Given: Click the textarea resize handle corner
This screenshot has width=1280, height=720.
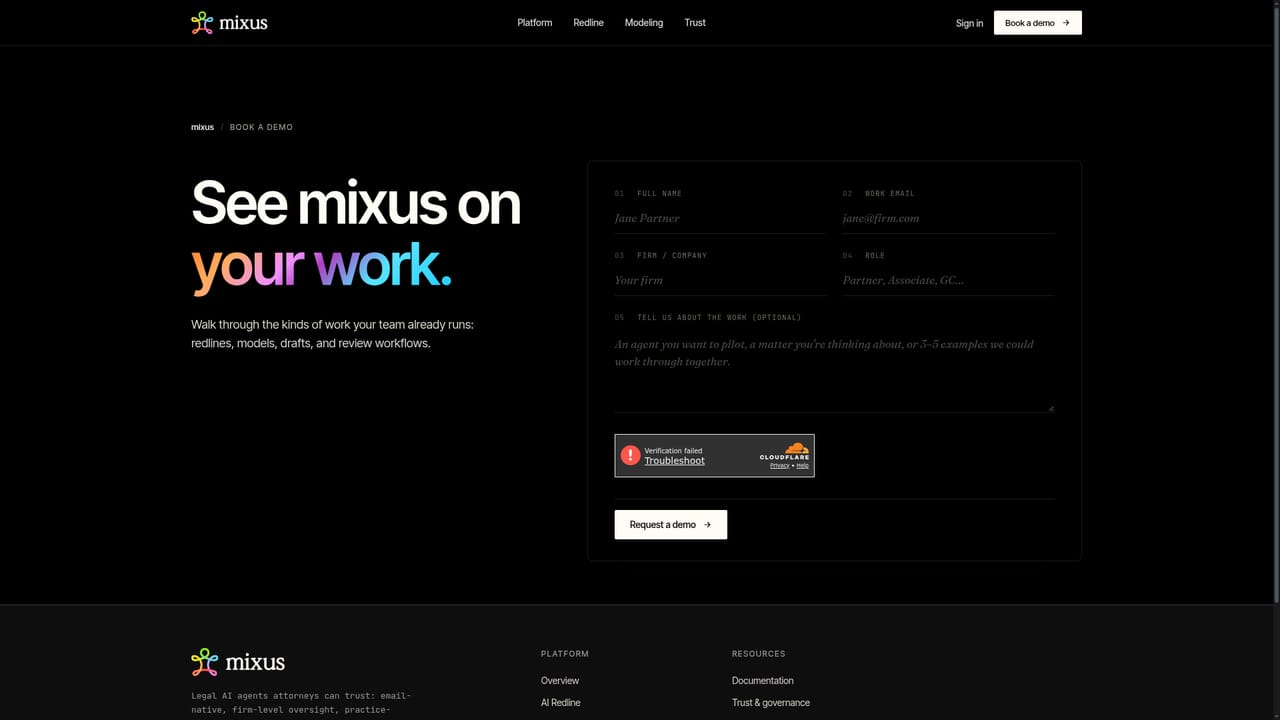Looking at the screenshot, I should point(1050,407).
